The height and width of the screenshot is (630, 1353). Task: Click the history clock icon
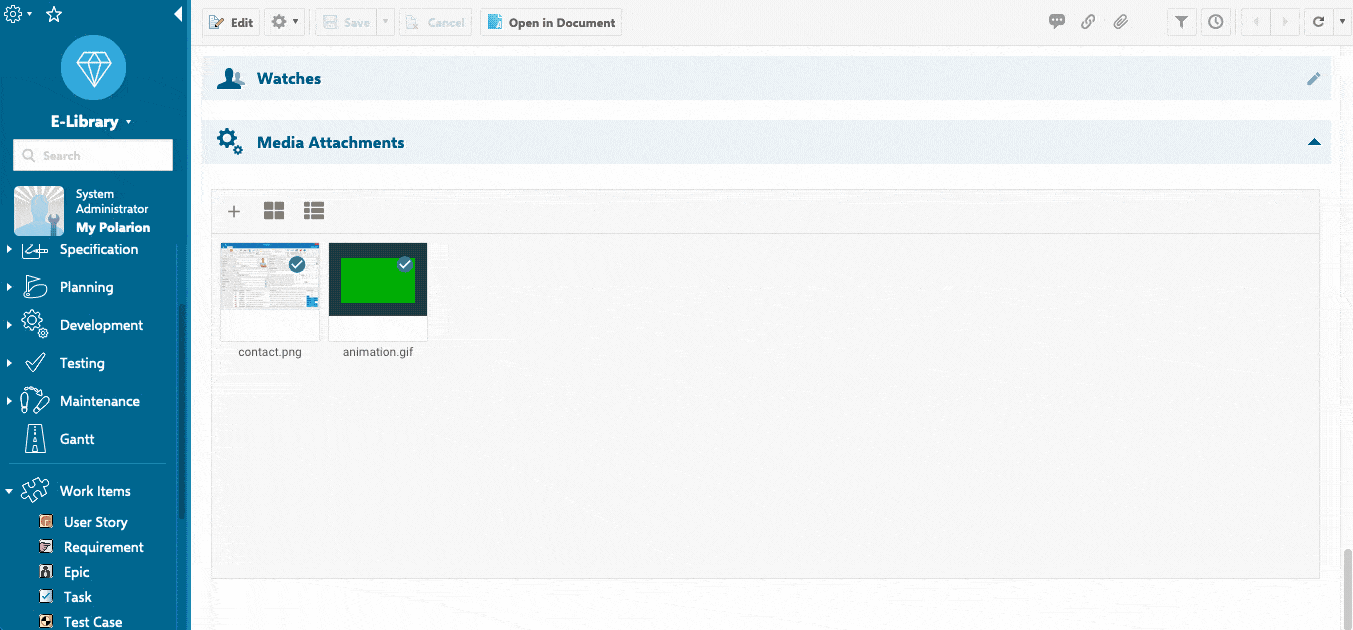coord(1215,22)
